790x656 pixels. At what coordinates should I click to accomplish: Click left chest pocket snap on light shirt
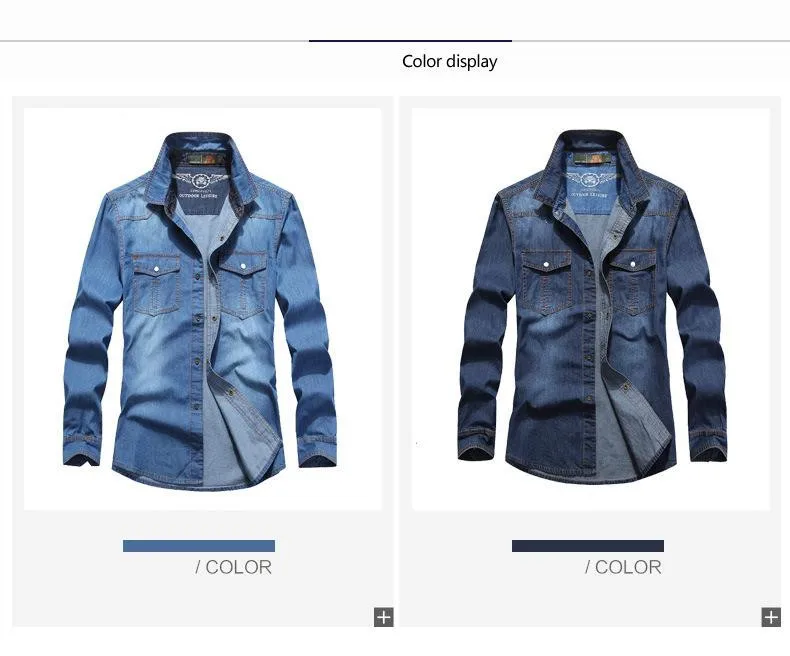(x=156, y=269)
